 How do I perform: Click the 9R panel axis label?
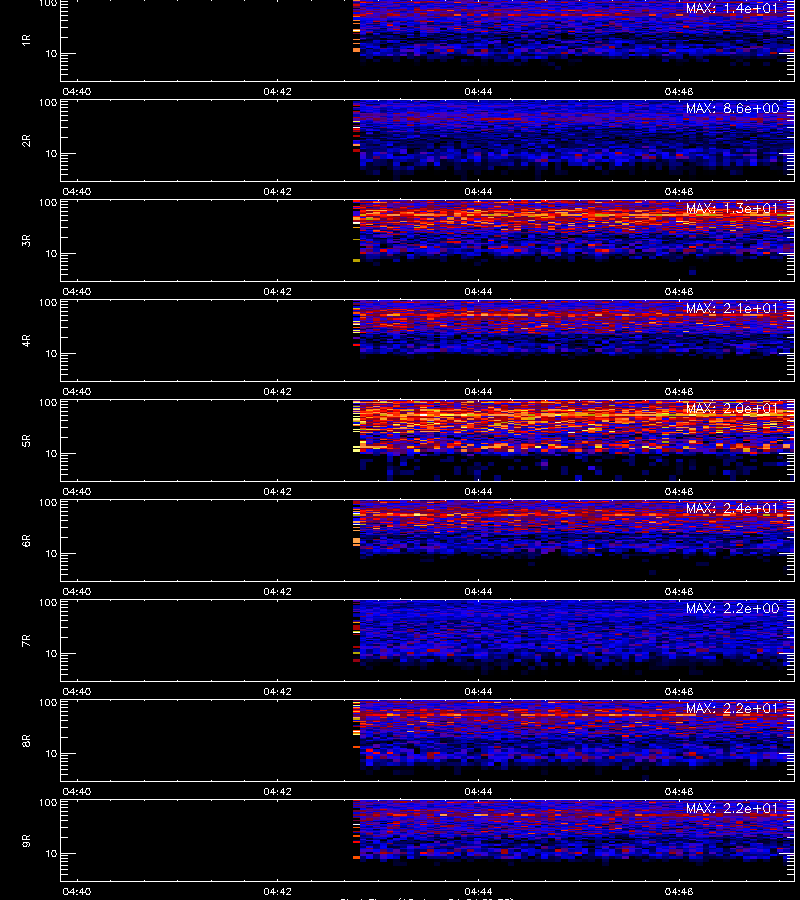pos(26,840)
